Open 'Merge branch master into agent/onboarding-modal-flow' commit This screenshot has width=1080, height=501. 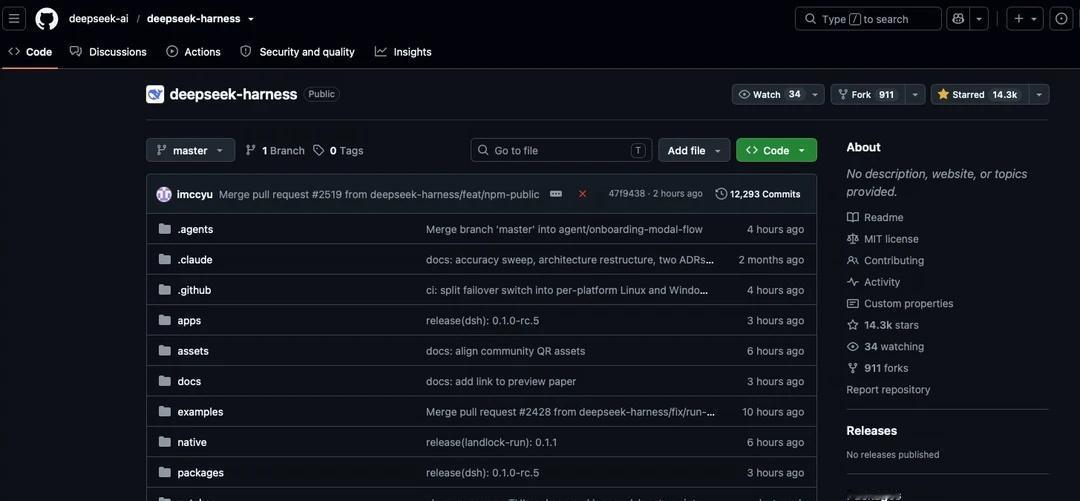point(564,229)
